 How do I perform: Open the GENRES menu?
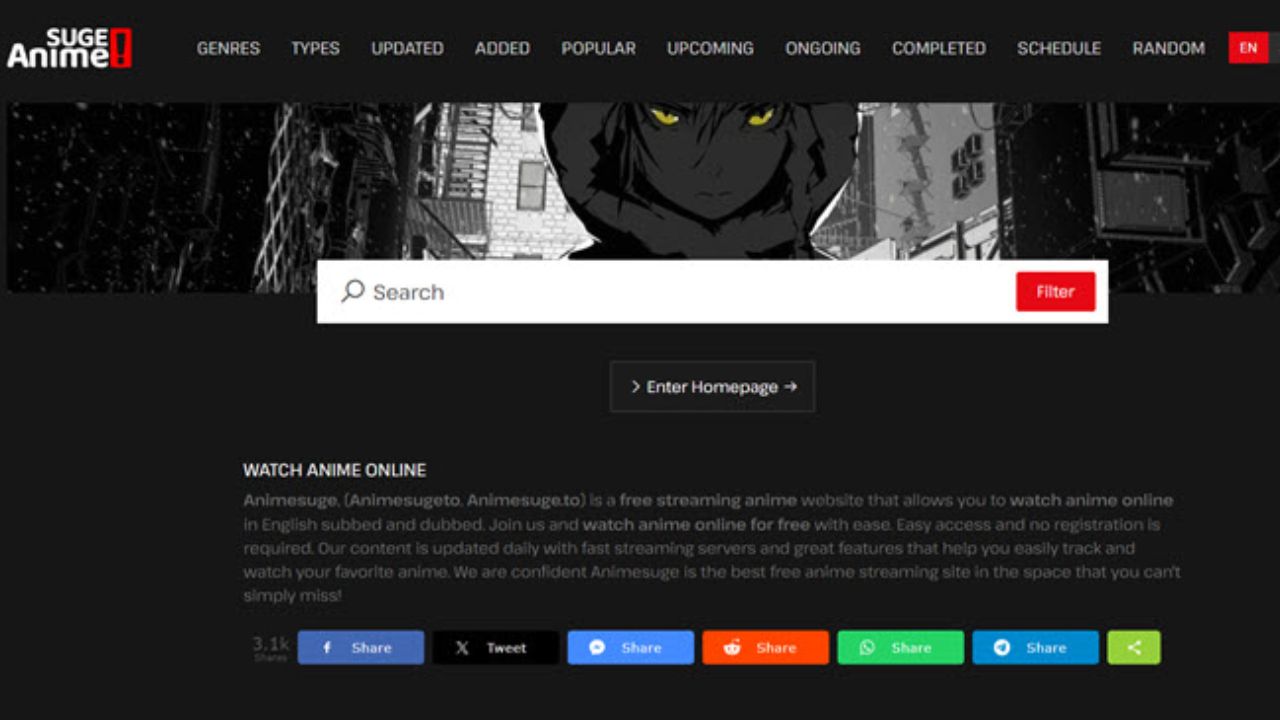[x=228, y=48]
